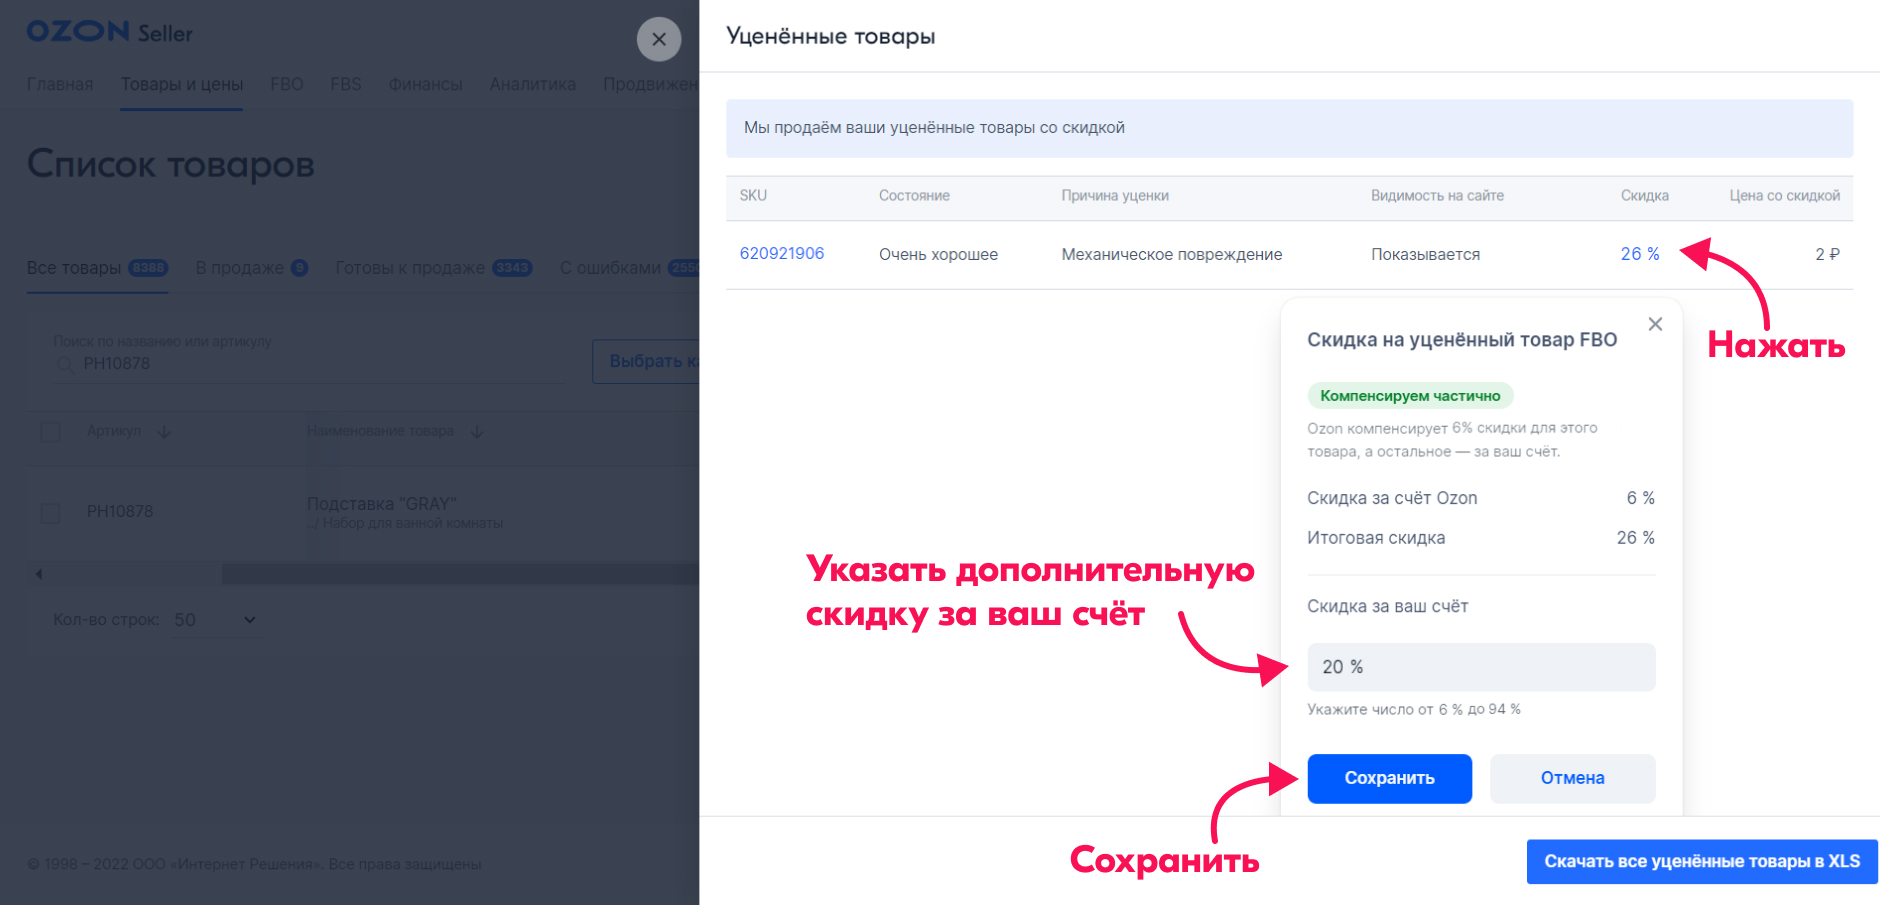Screen dimensions: 1880x905
Task: Click the left scroll arrow of table
Action: pos(39,574)
